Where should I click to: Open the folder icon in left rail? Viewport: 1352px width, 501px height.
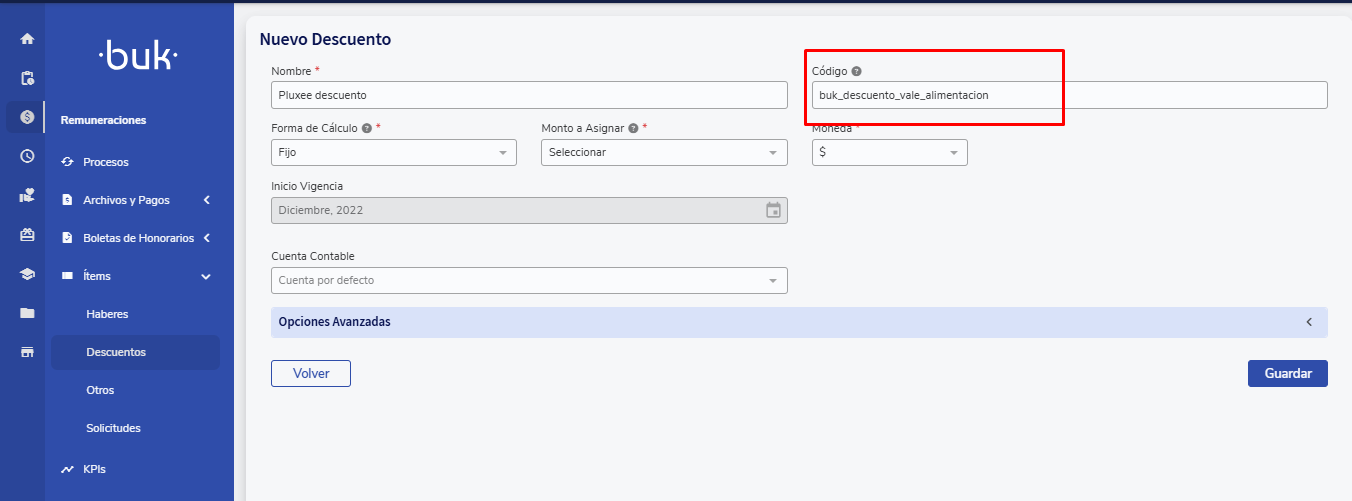click(27, 313)
